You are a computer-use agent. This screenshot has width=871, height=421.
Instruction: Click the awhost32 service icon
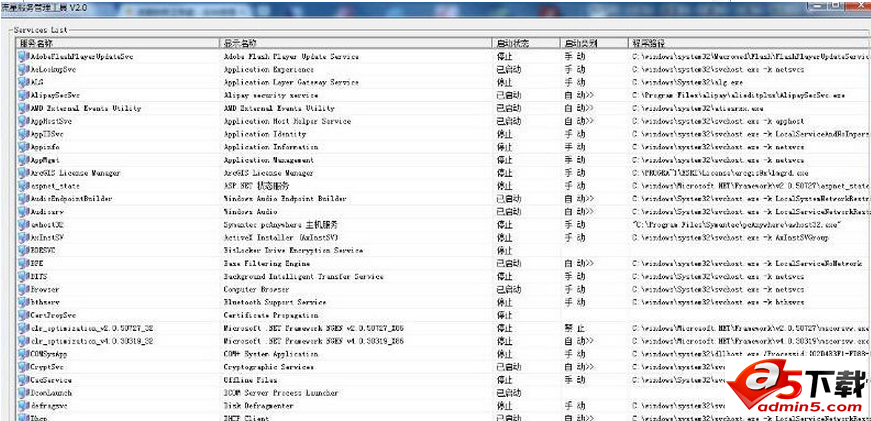coord(23,225)
